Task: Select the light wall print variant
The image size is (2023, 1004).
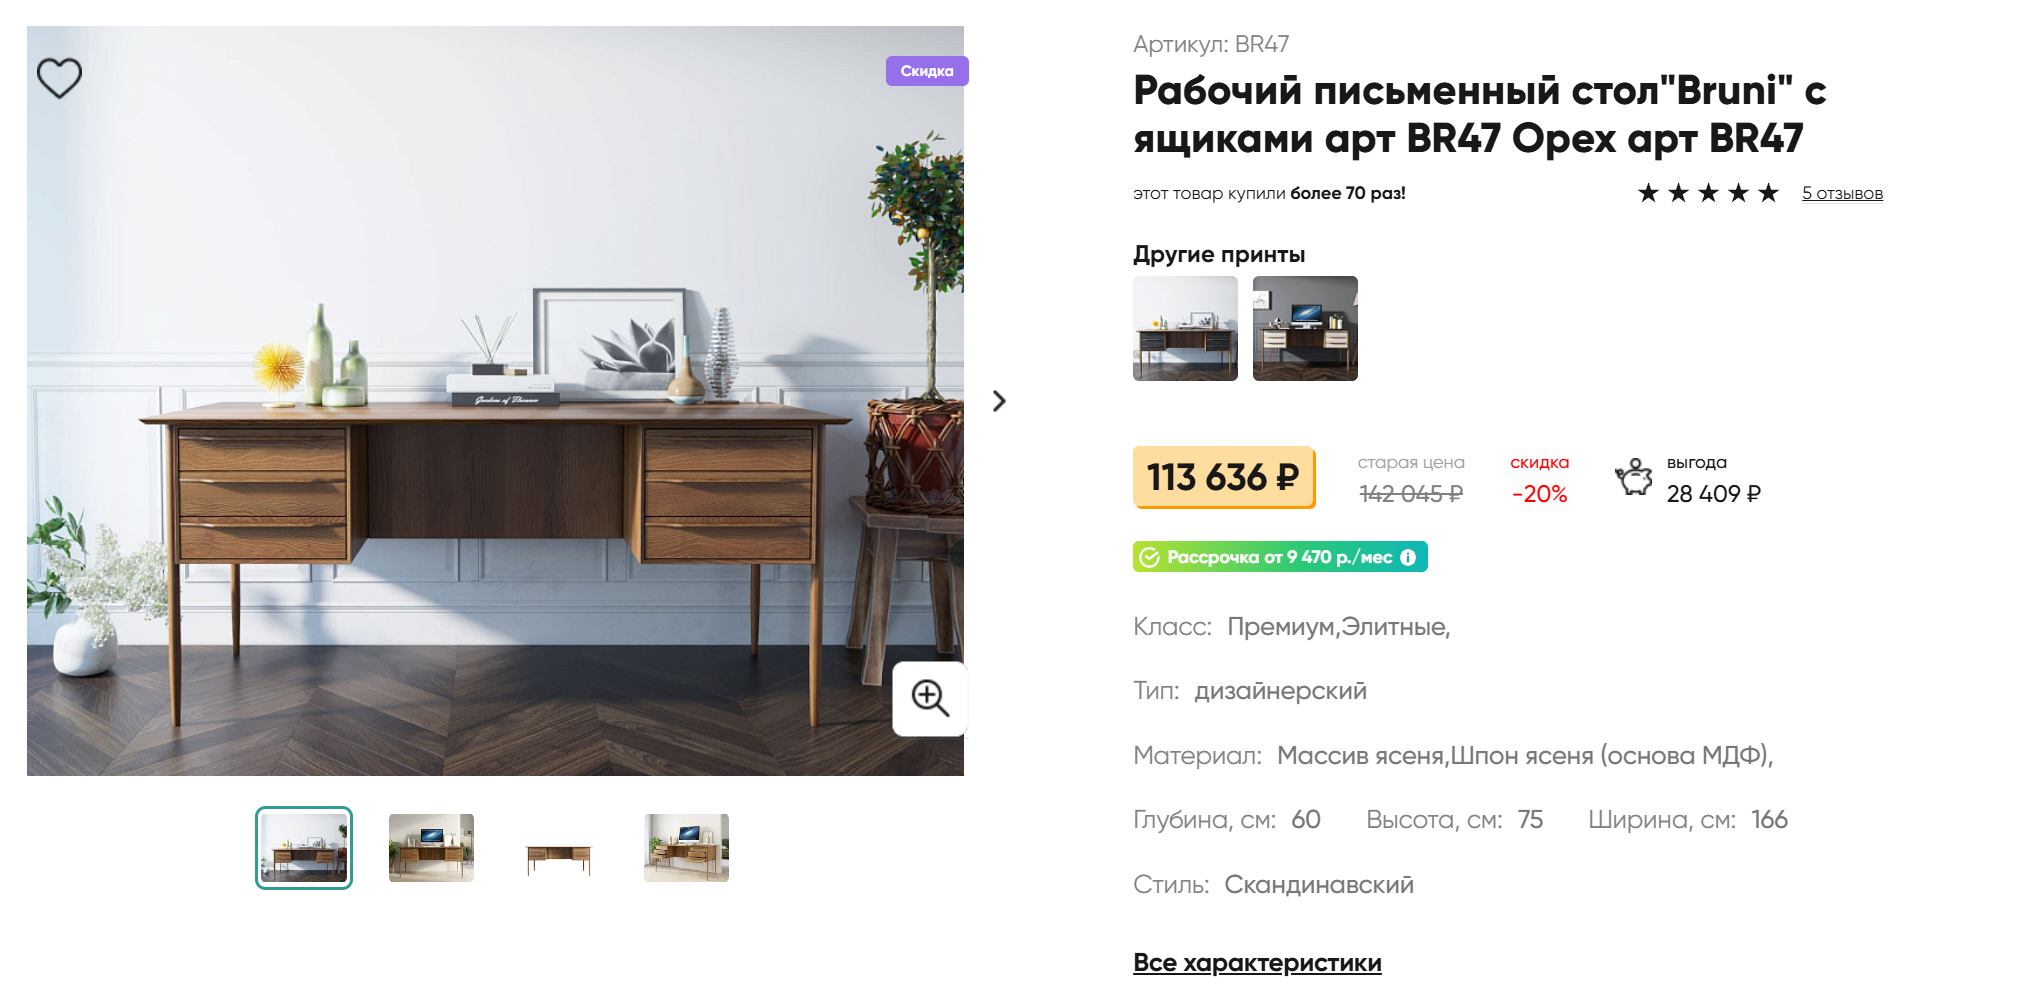Action: [x=1185, y=328]
